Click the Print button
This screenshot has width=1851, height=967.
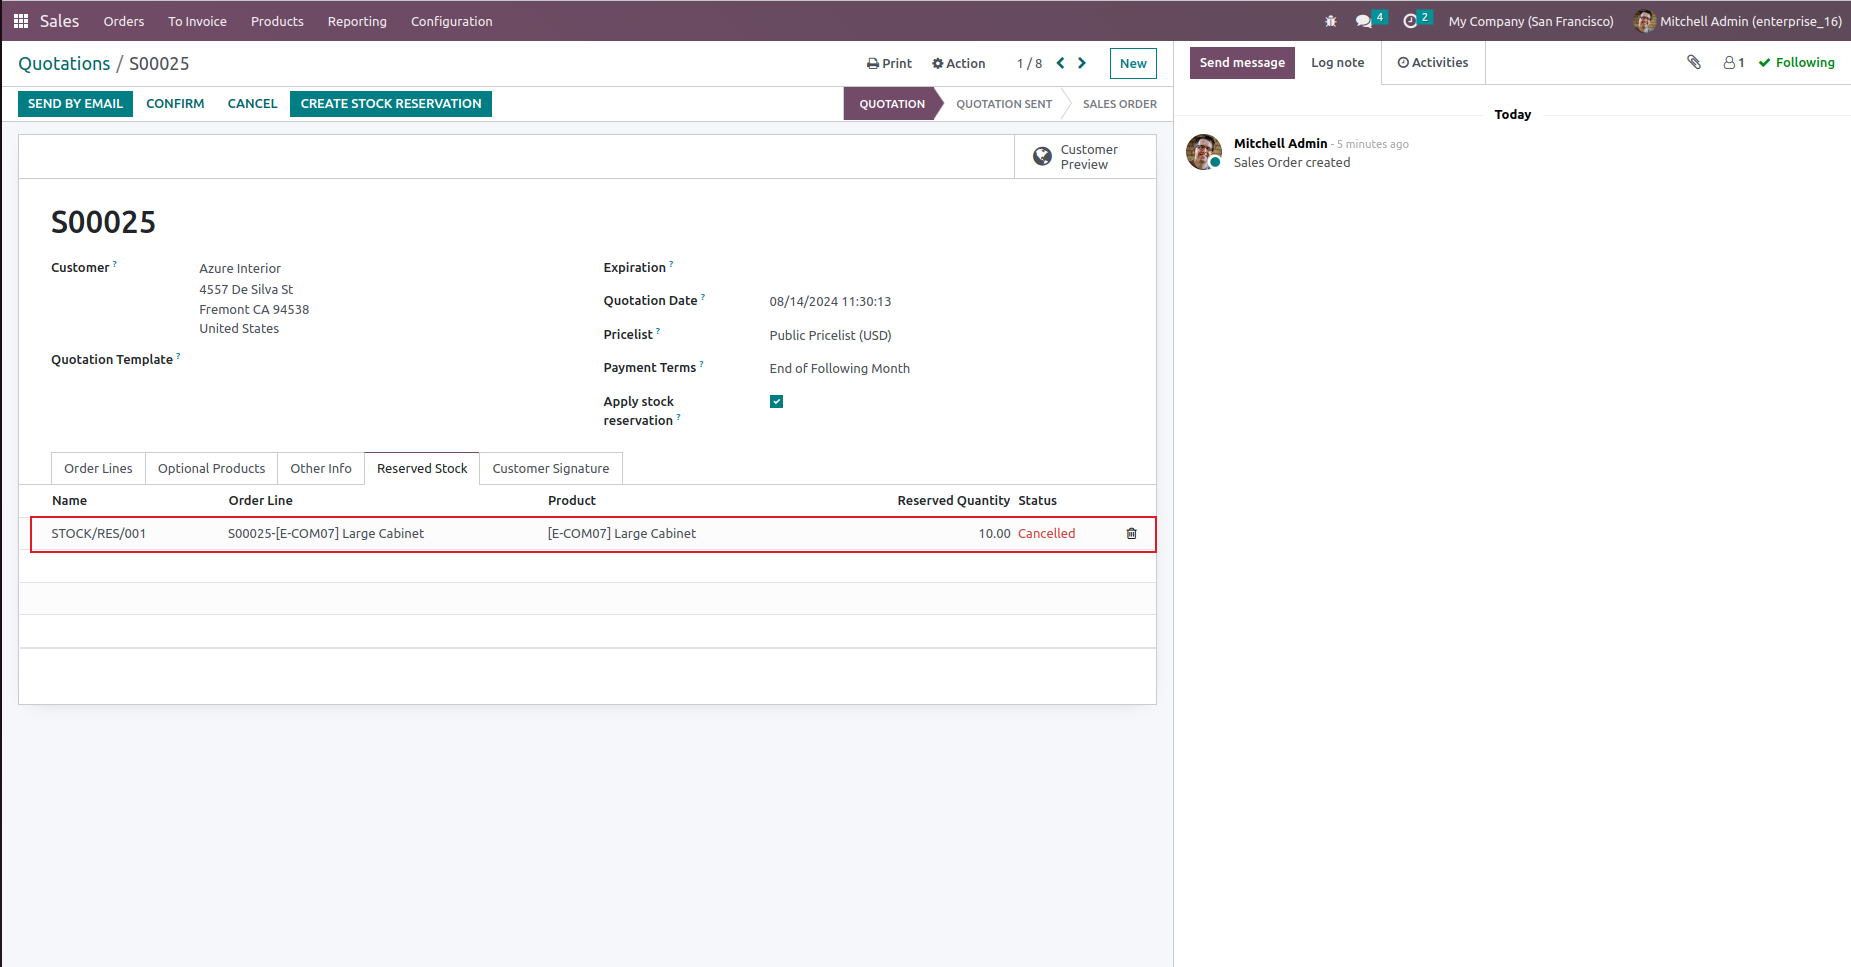coord(889,63)
